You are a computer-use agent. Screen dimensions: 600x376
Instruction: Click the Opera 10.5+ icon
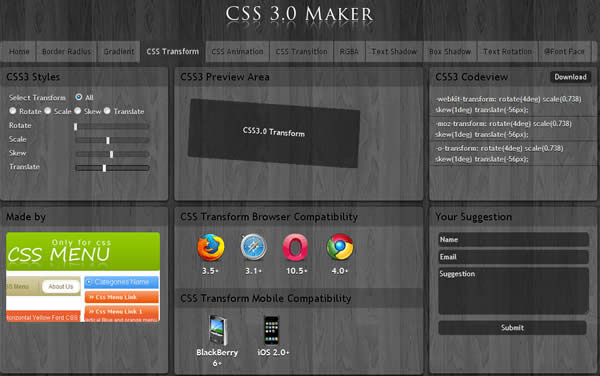pyautogui.click(x=295, y=247)
